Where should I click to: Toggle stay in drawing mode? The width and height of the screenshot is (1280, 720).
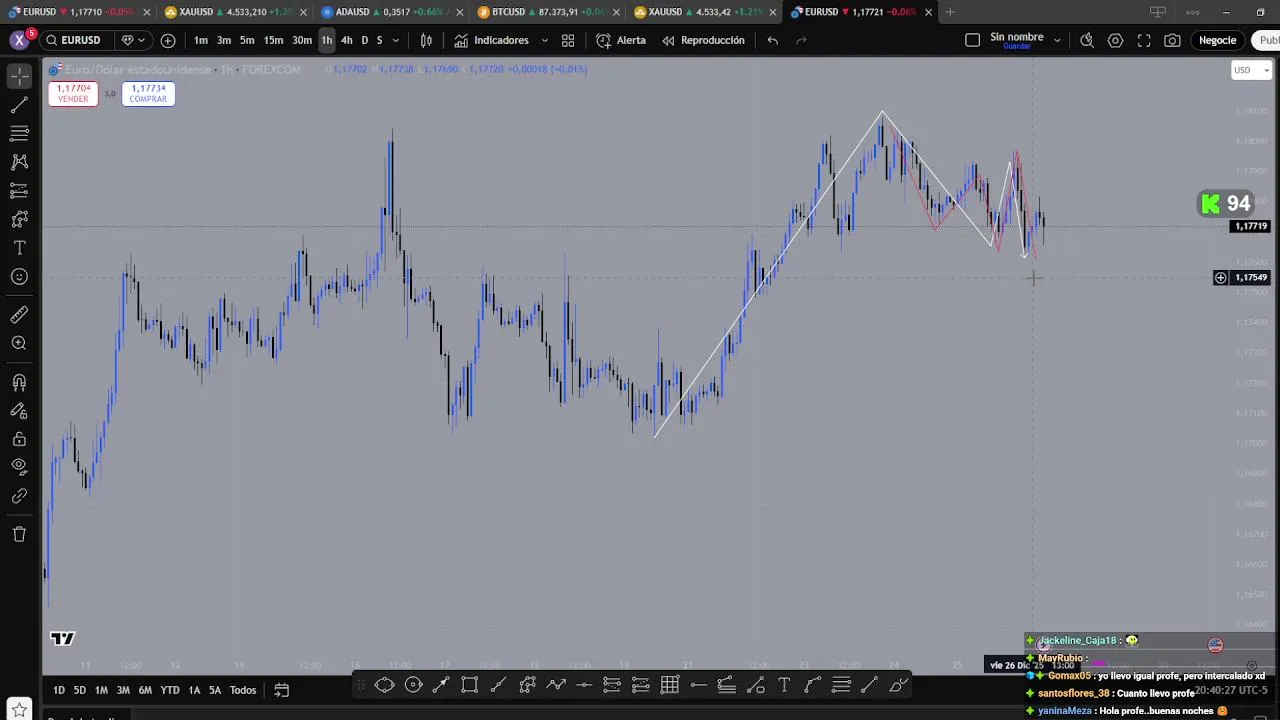tap(19, 410)
